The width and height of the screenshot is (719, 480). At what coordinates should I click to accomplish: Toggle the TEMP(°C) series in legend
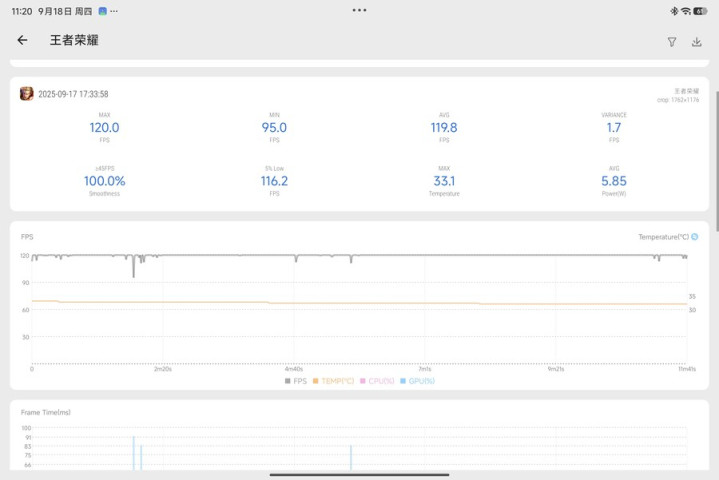tap(334, 381)
